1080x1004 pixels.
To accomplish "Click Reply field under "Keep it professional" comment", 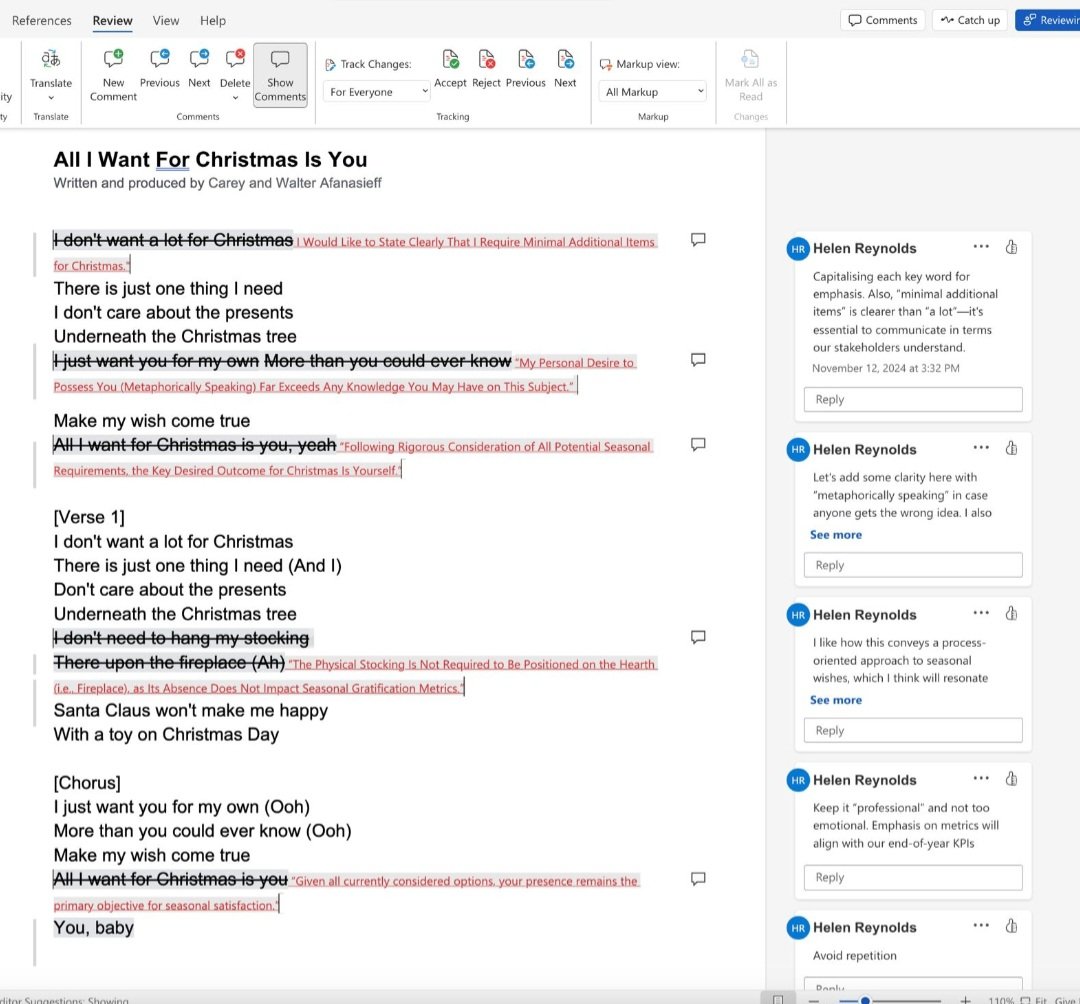I will [913, 877].
